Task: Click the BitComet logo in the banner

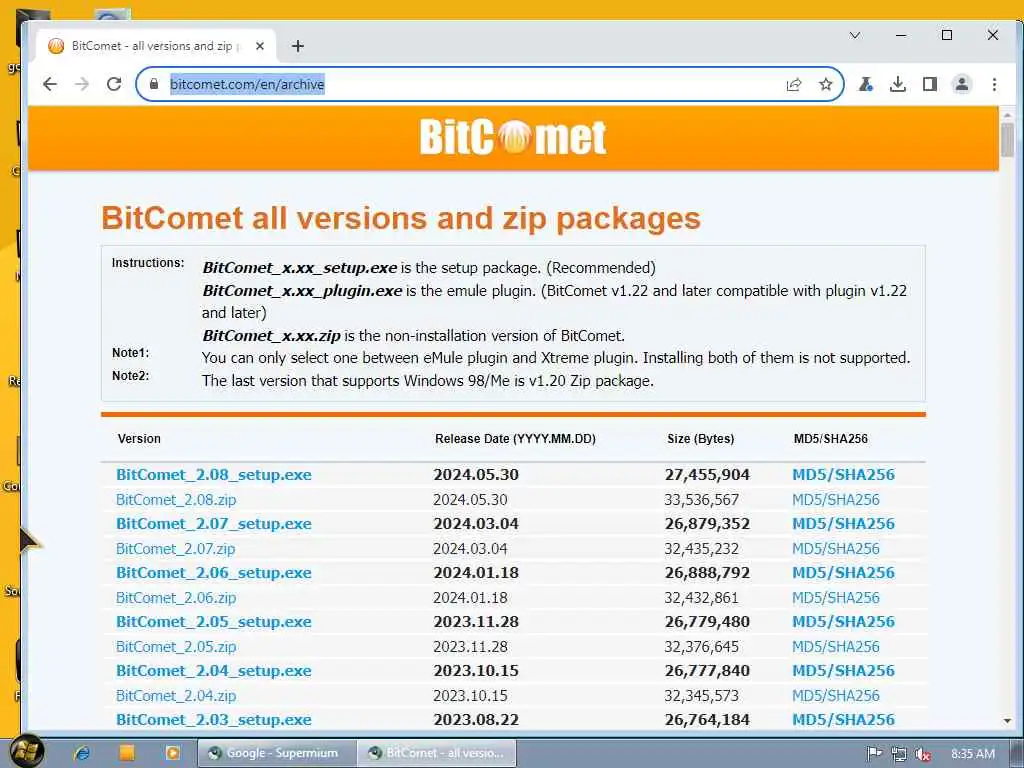Action: coord(513,137)
